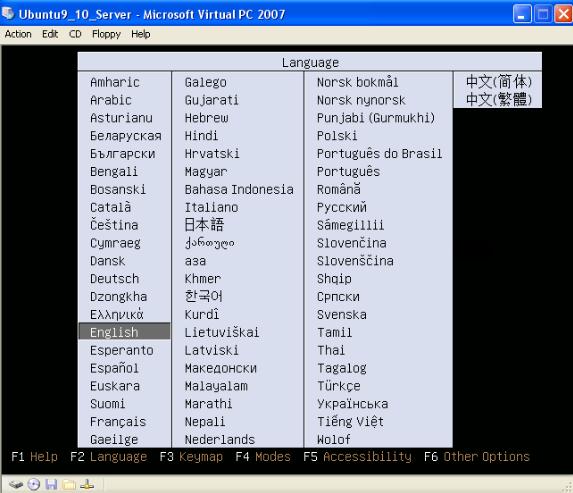Screen dimensions: 573x493
Task: Select Lietuviškai language
Action: point(222,332)
